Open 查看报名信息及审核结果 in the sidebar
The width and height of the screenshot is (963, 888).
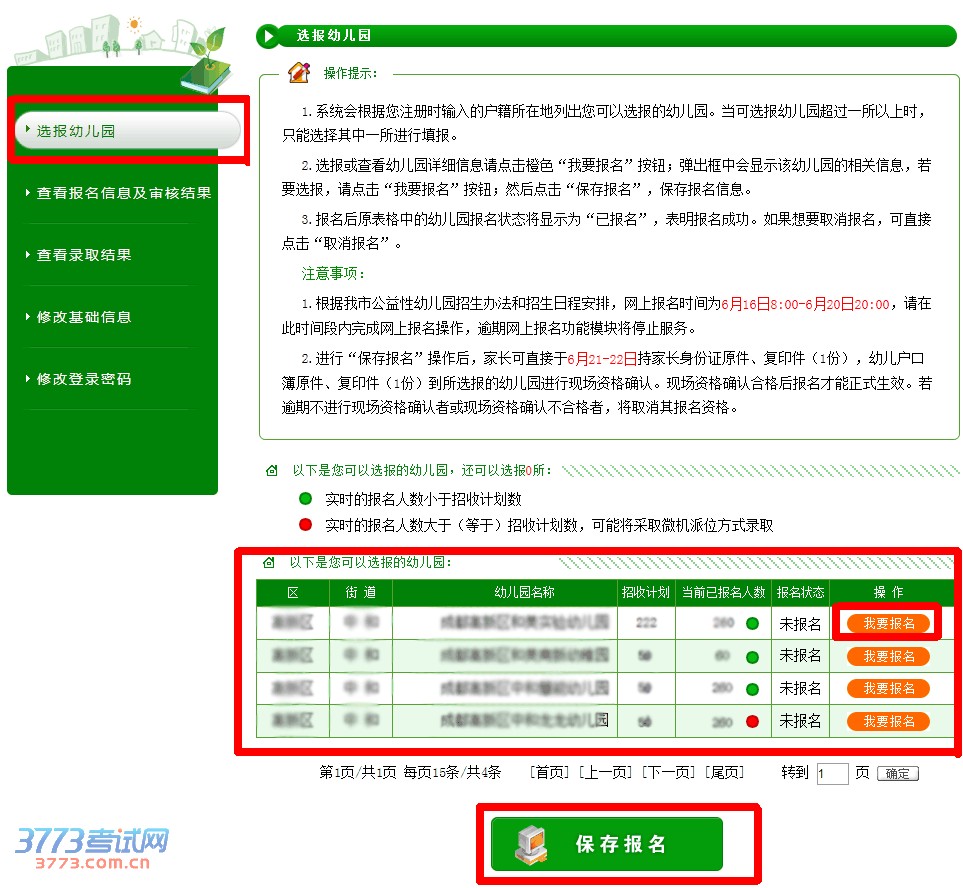(123, 193)
